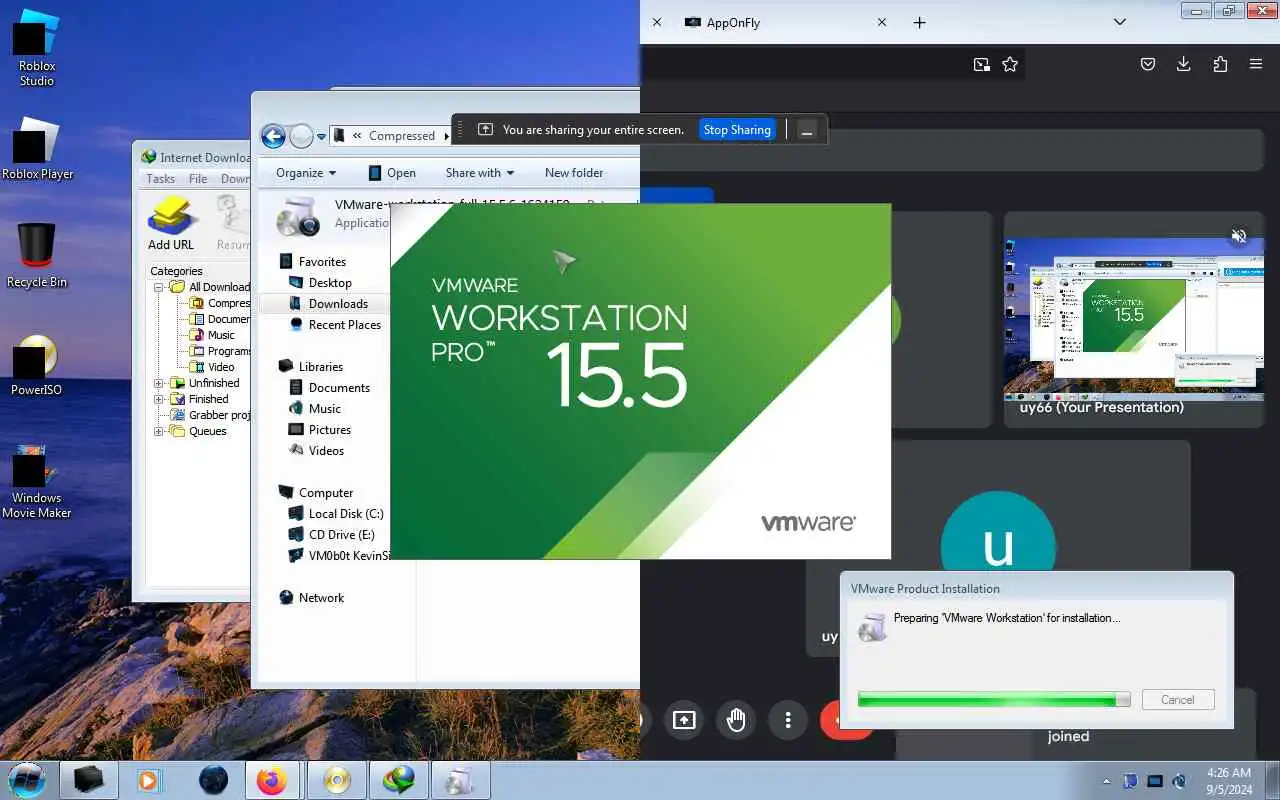Open Explorer recent locations dropdown arrow
Viewport: 1280px width, 800px height.
click(321, 137)
